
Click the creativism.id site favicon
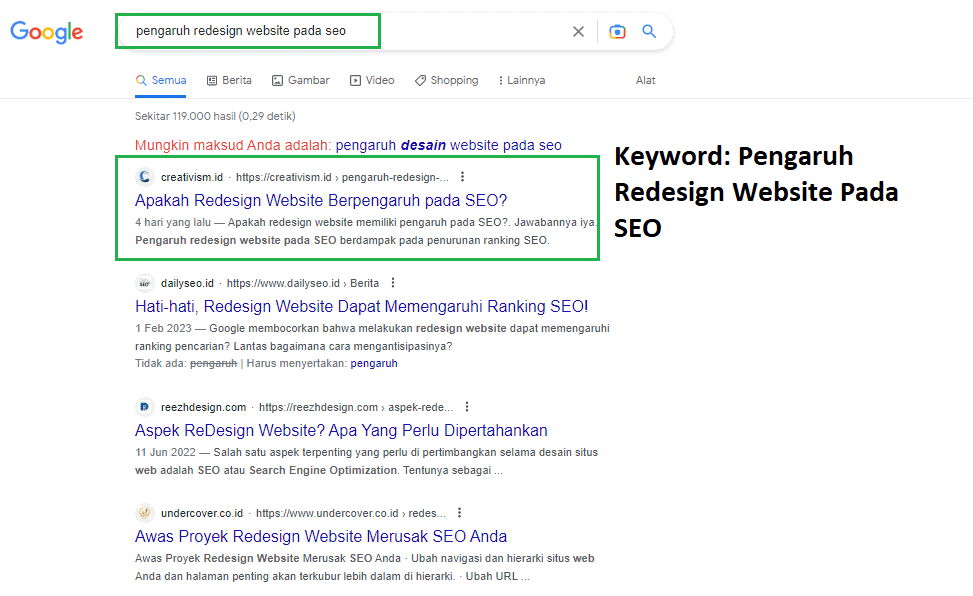[143, 175]
